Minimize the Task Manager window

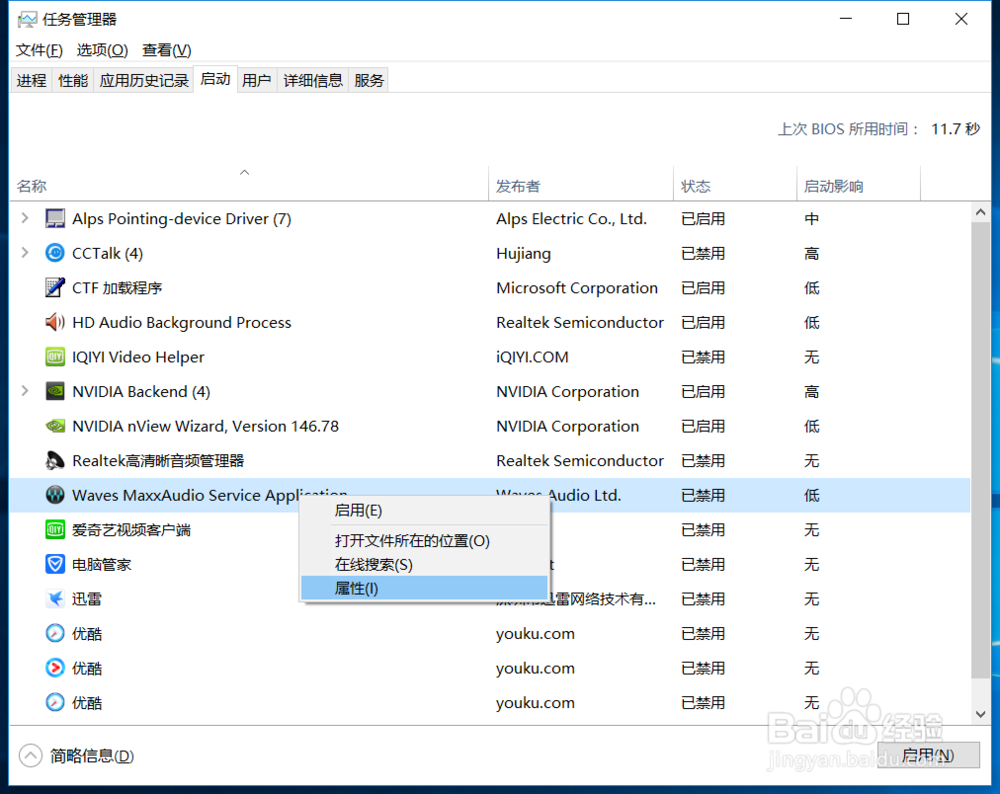click(846, 19)
